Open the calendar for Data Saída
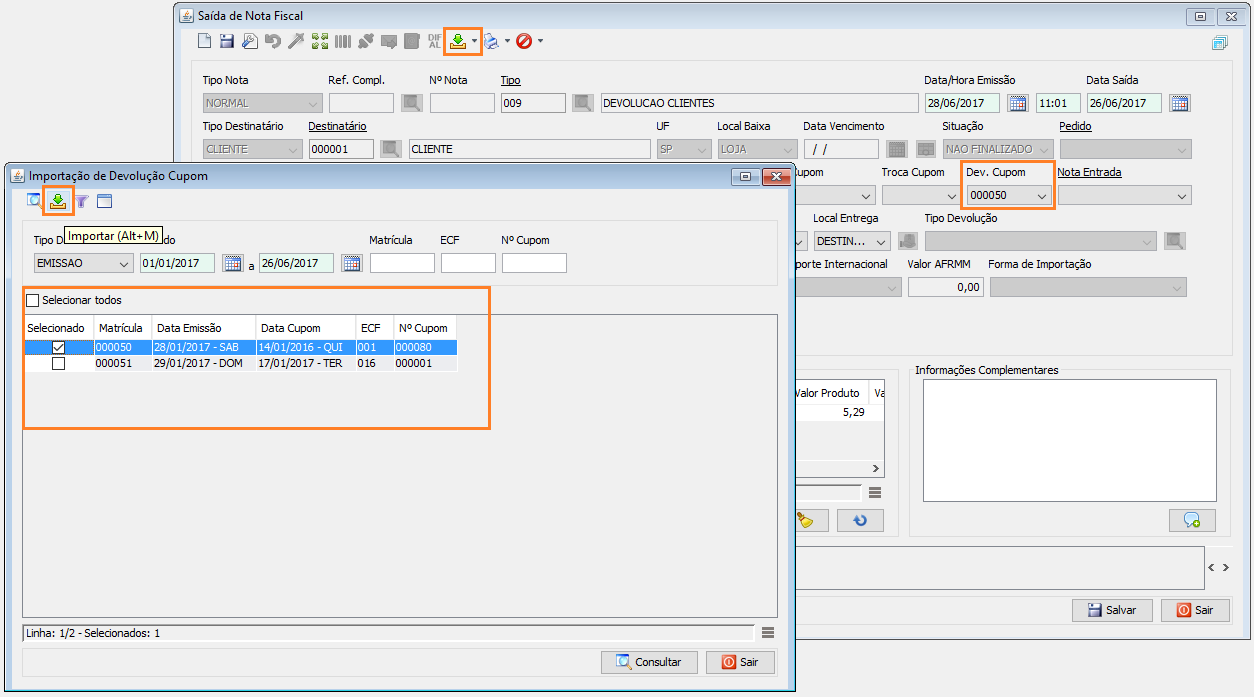Viewport: 1254px width, 697px height. (x=1180, y=102)
